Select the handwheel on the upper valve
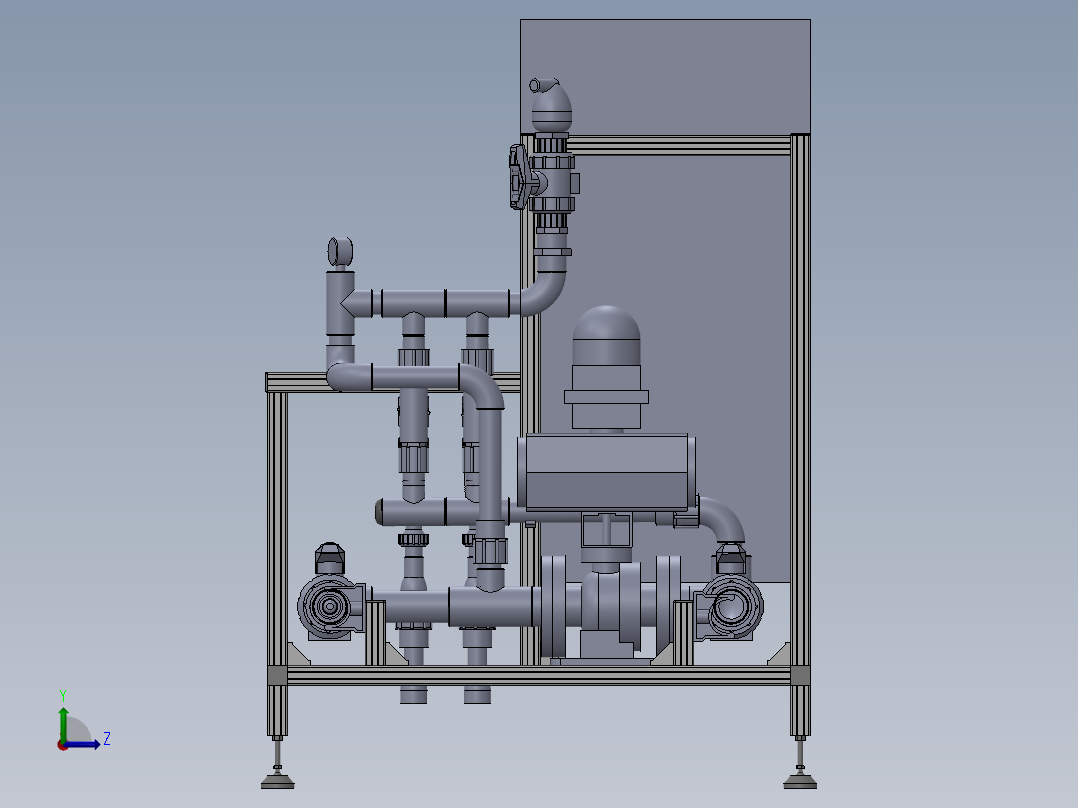This screenshot has height=808, width=1078. click(520, 177)
